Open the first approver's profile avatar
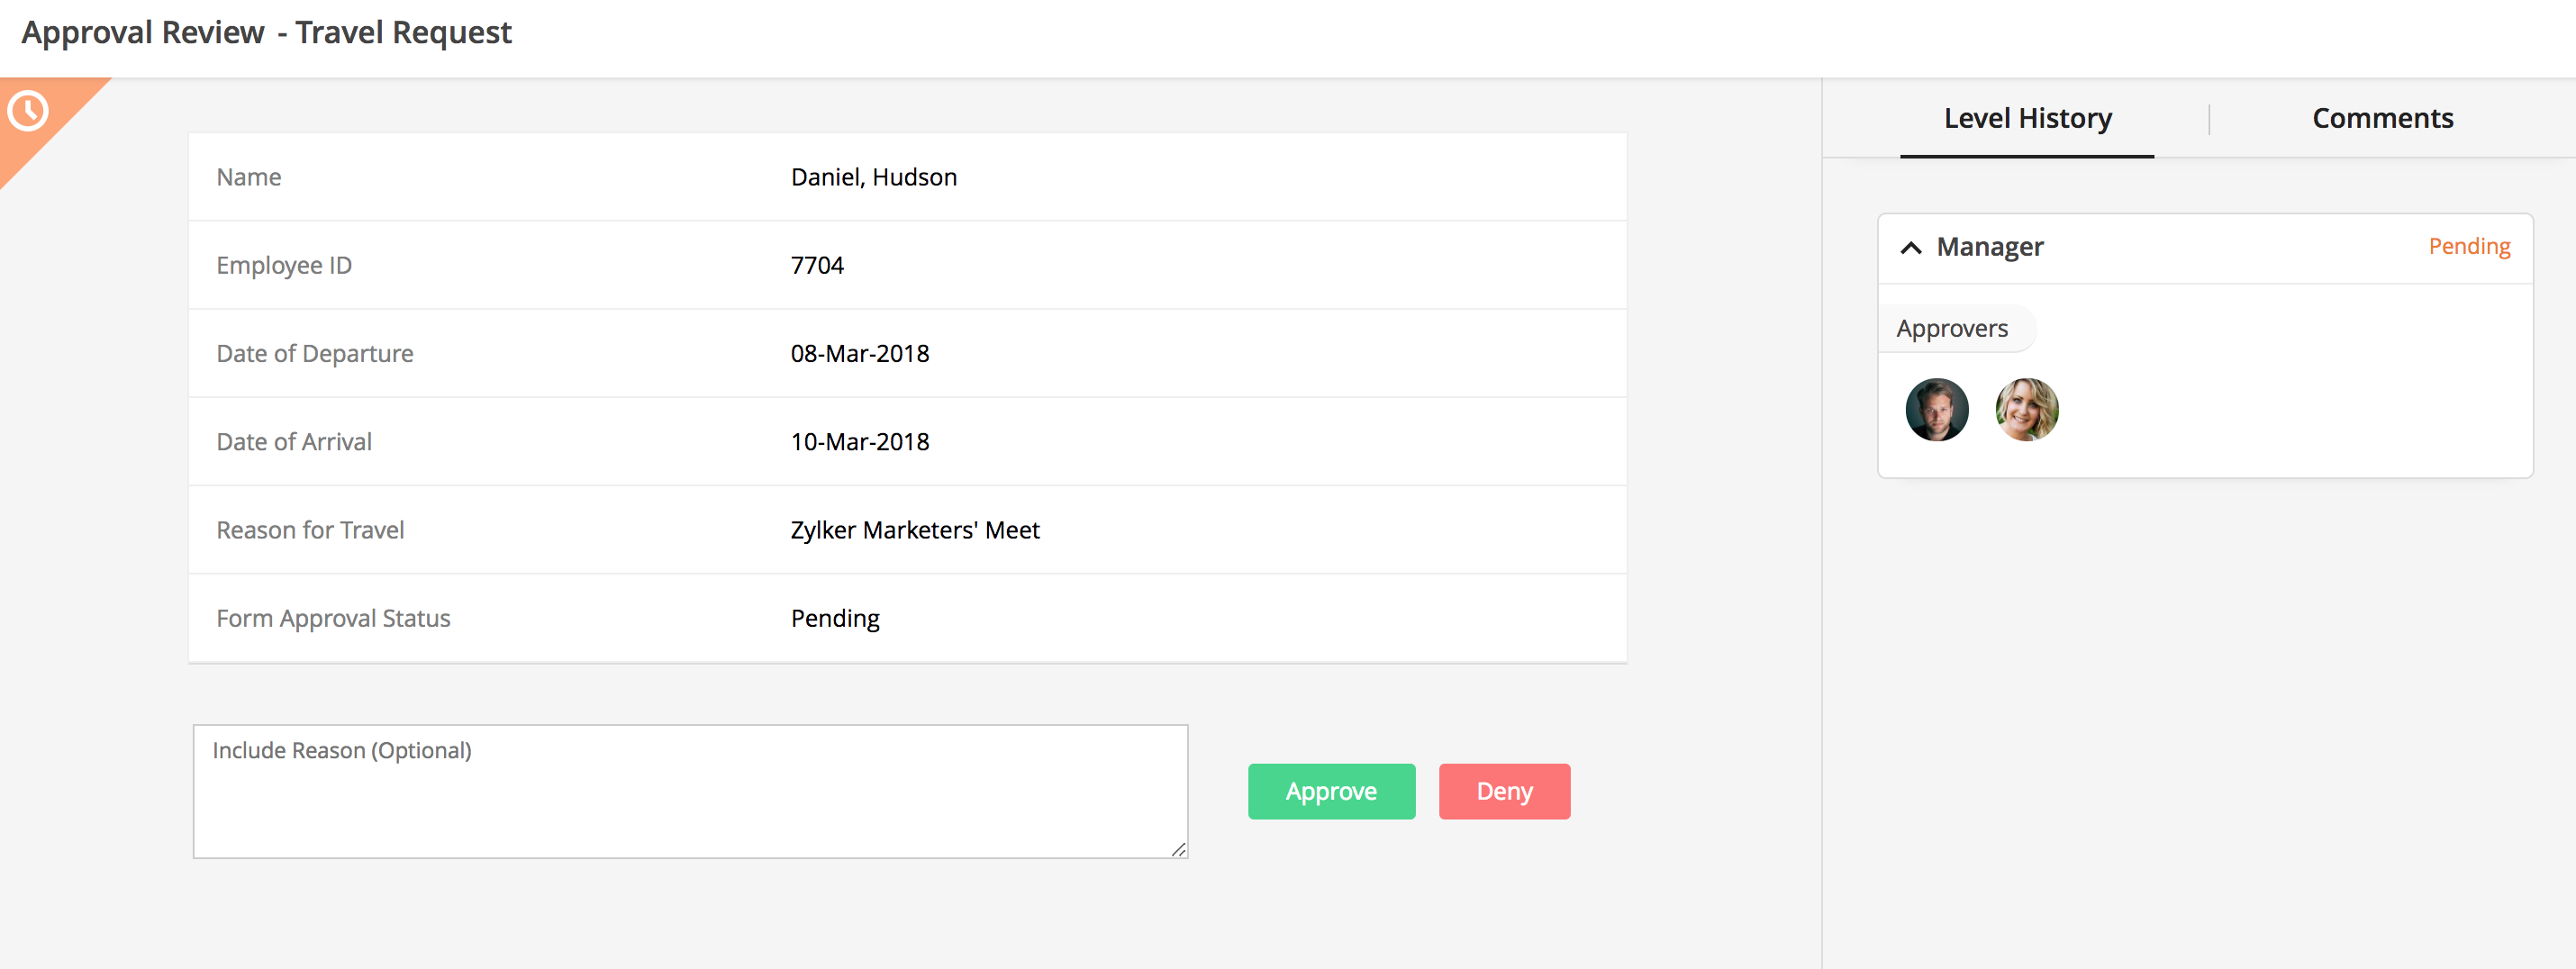 [1936, 409]
